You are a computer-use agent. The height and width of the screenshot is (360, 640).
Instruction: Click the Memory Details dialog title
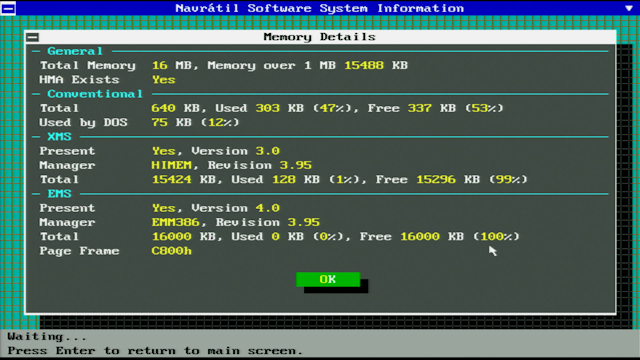[320, 37]
